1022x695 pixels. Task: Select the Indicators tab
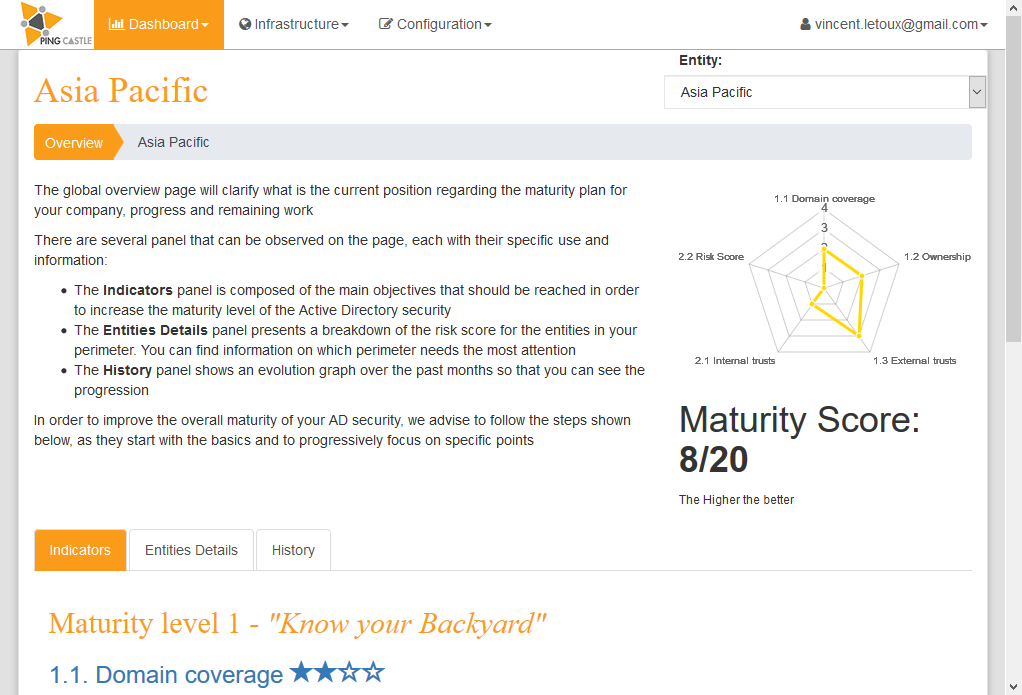[80, 550]
